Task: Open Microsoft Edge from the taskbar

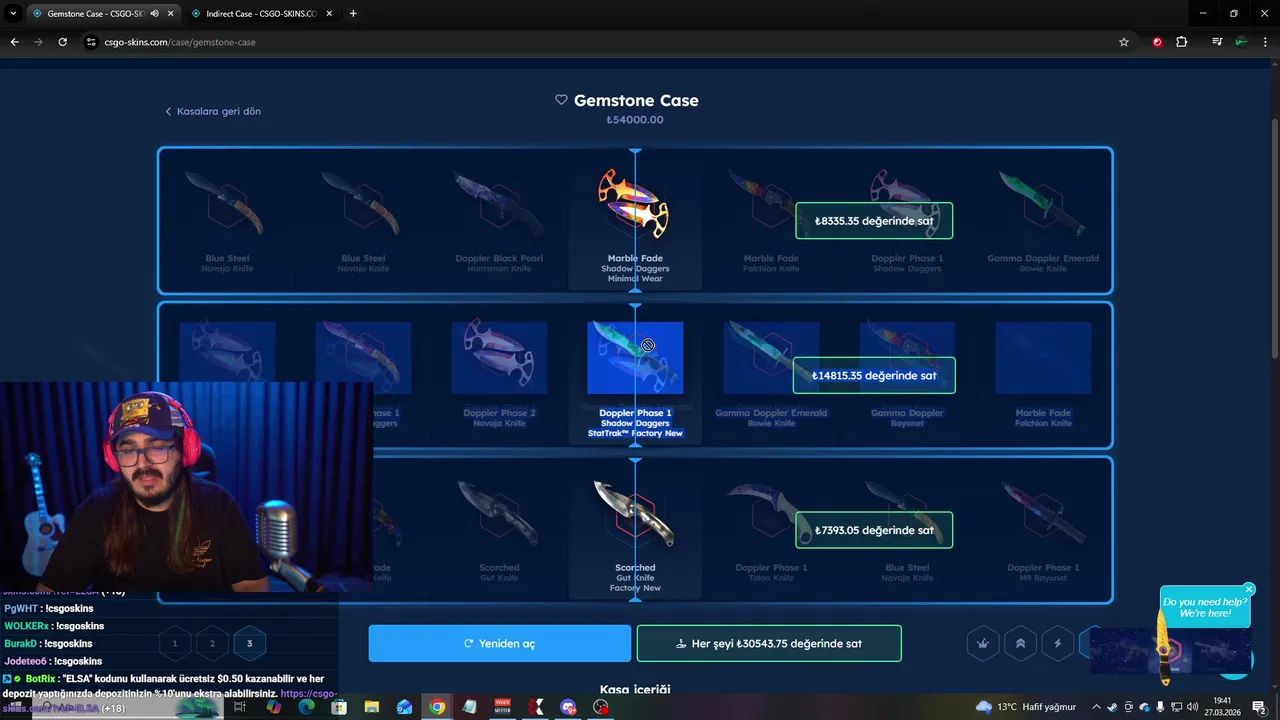Action: [306, 707]
